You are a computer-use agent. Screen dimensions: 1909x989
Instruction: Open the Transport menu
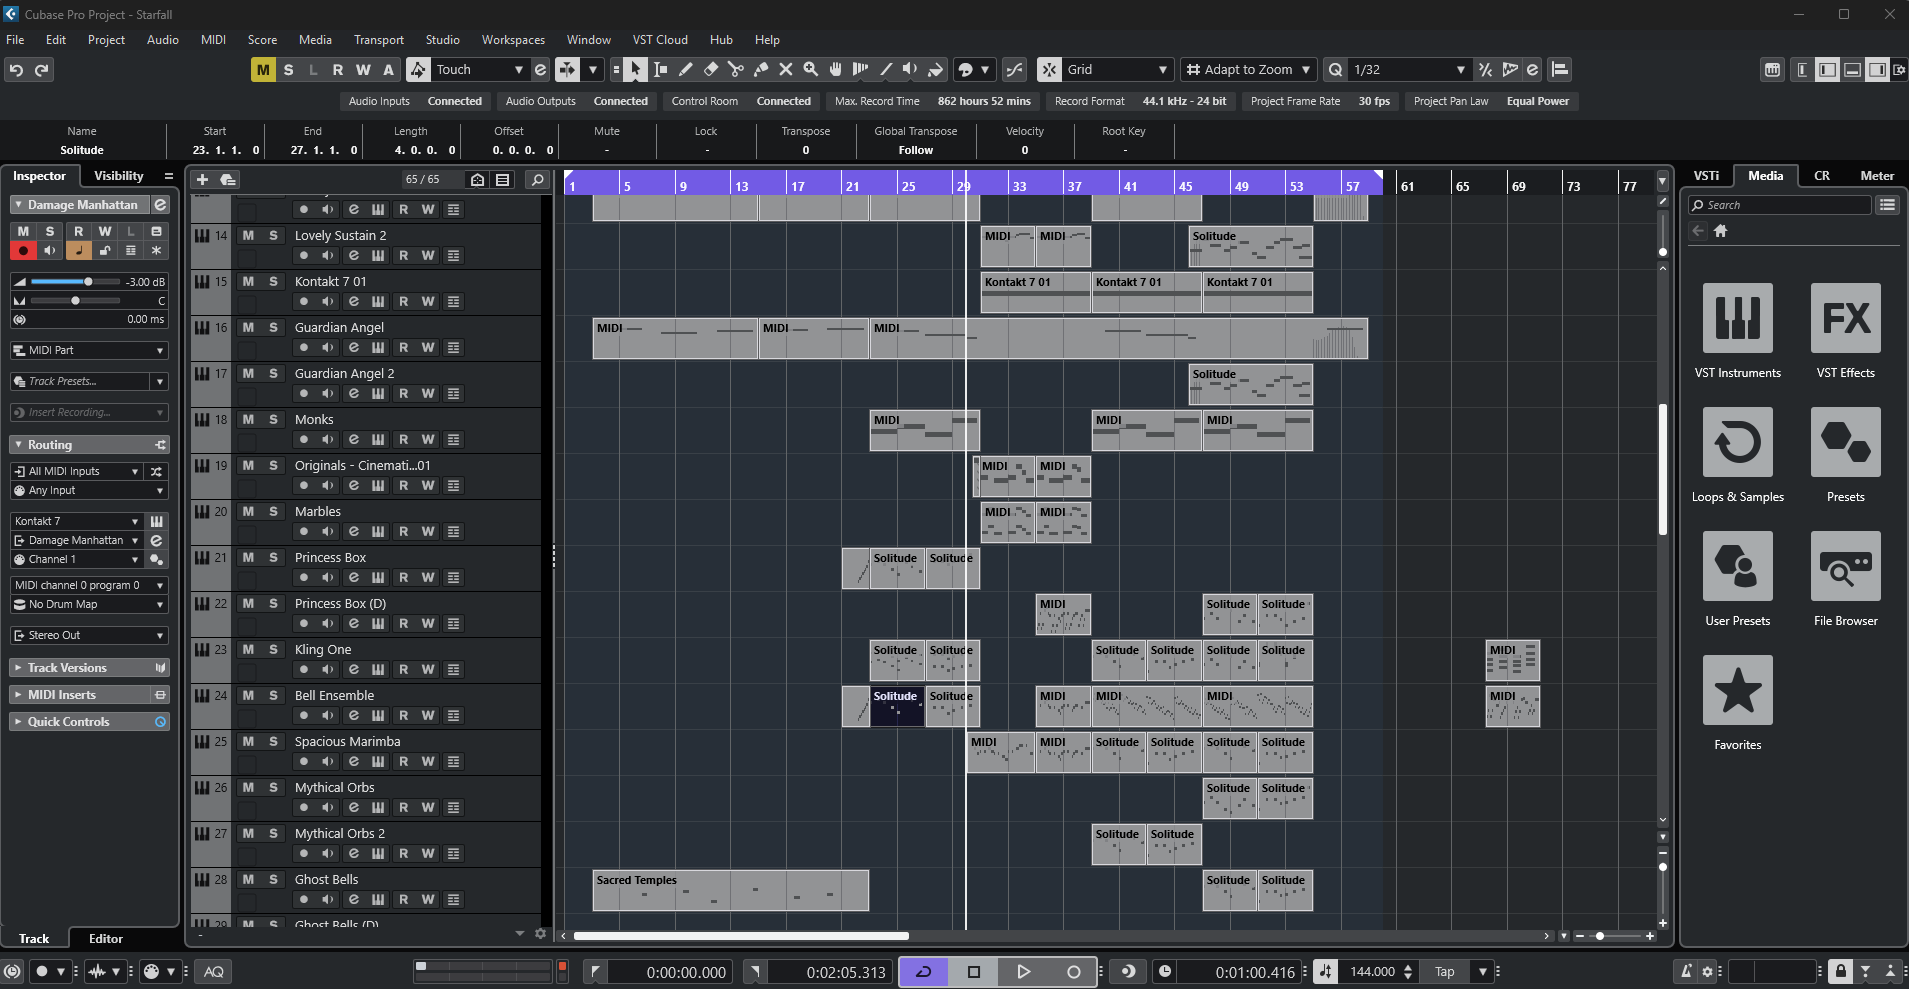[x=379, y=40]
